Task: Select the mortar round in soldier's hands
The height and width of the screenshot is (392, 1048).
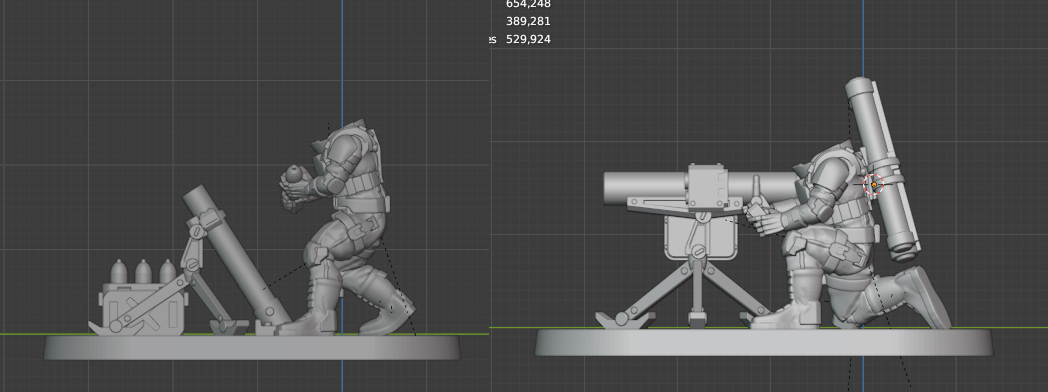Action: [293, 175]
